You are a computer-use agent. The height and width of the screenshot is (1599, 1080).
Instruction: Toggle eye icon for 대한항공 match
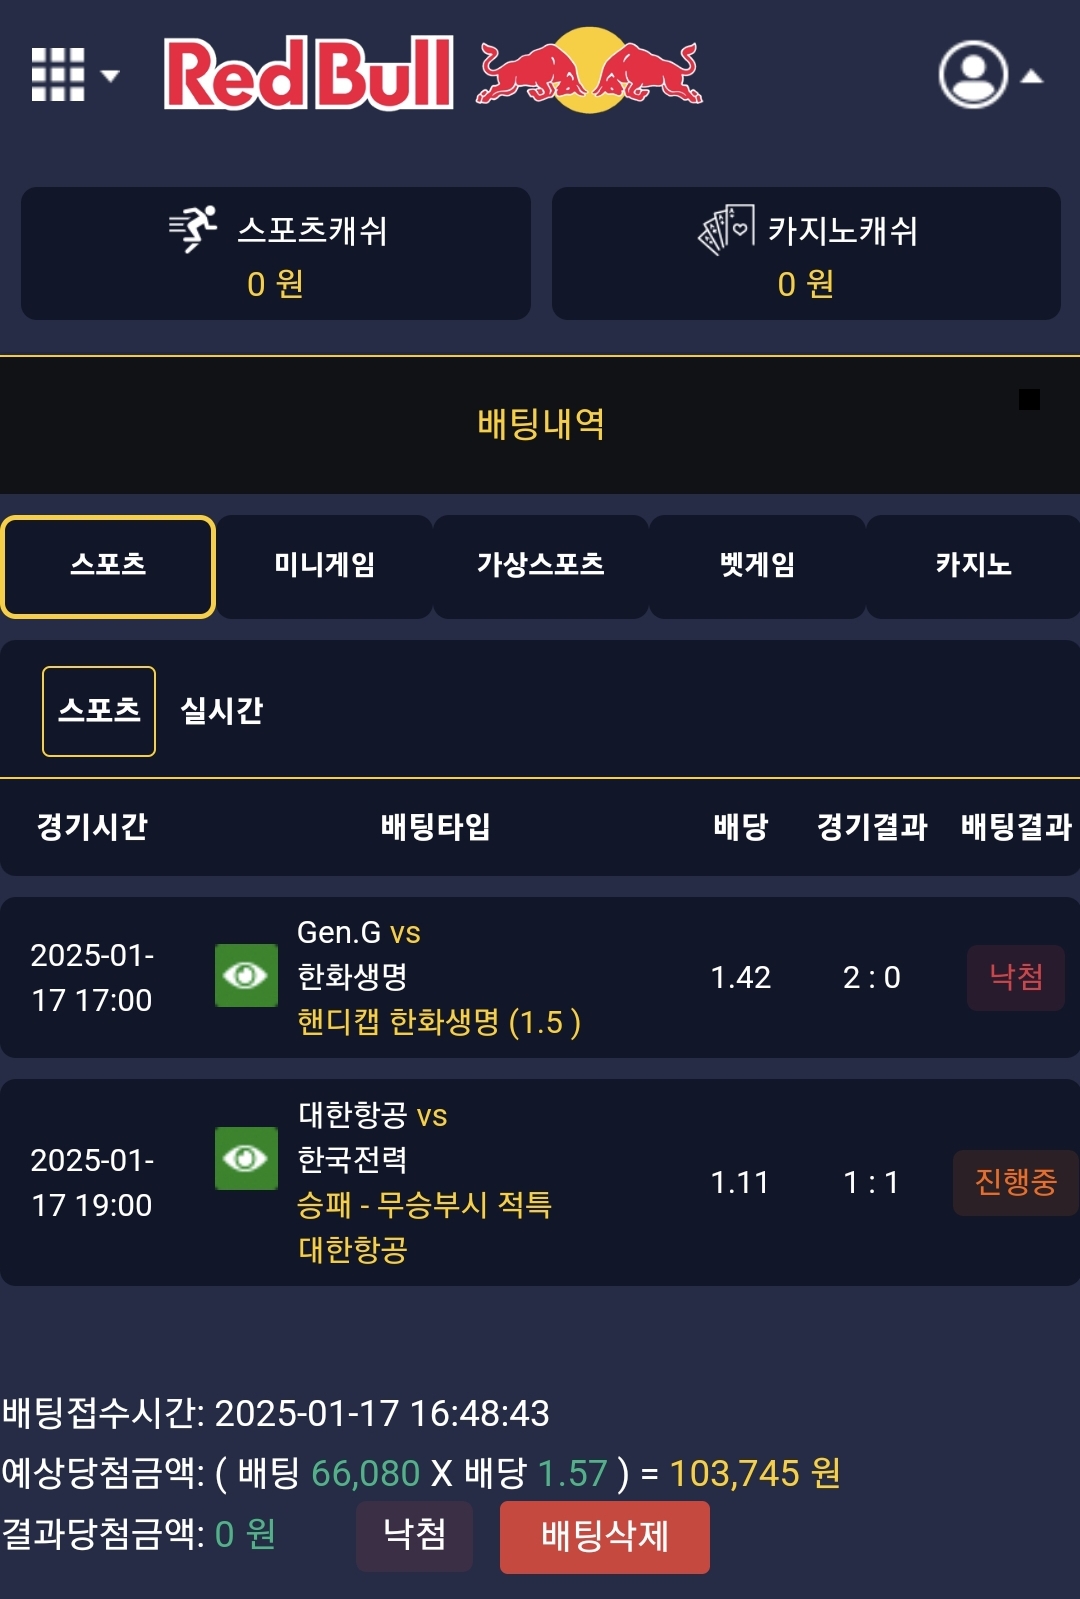tap(246, 1158)
